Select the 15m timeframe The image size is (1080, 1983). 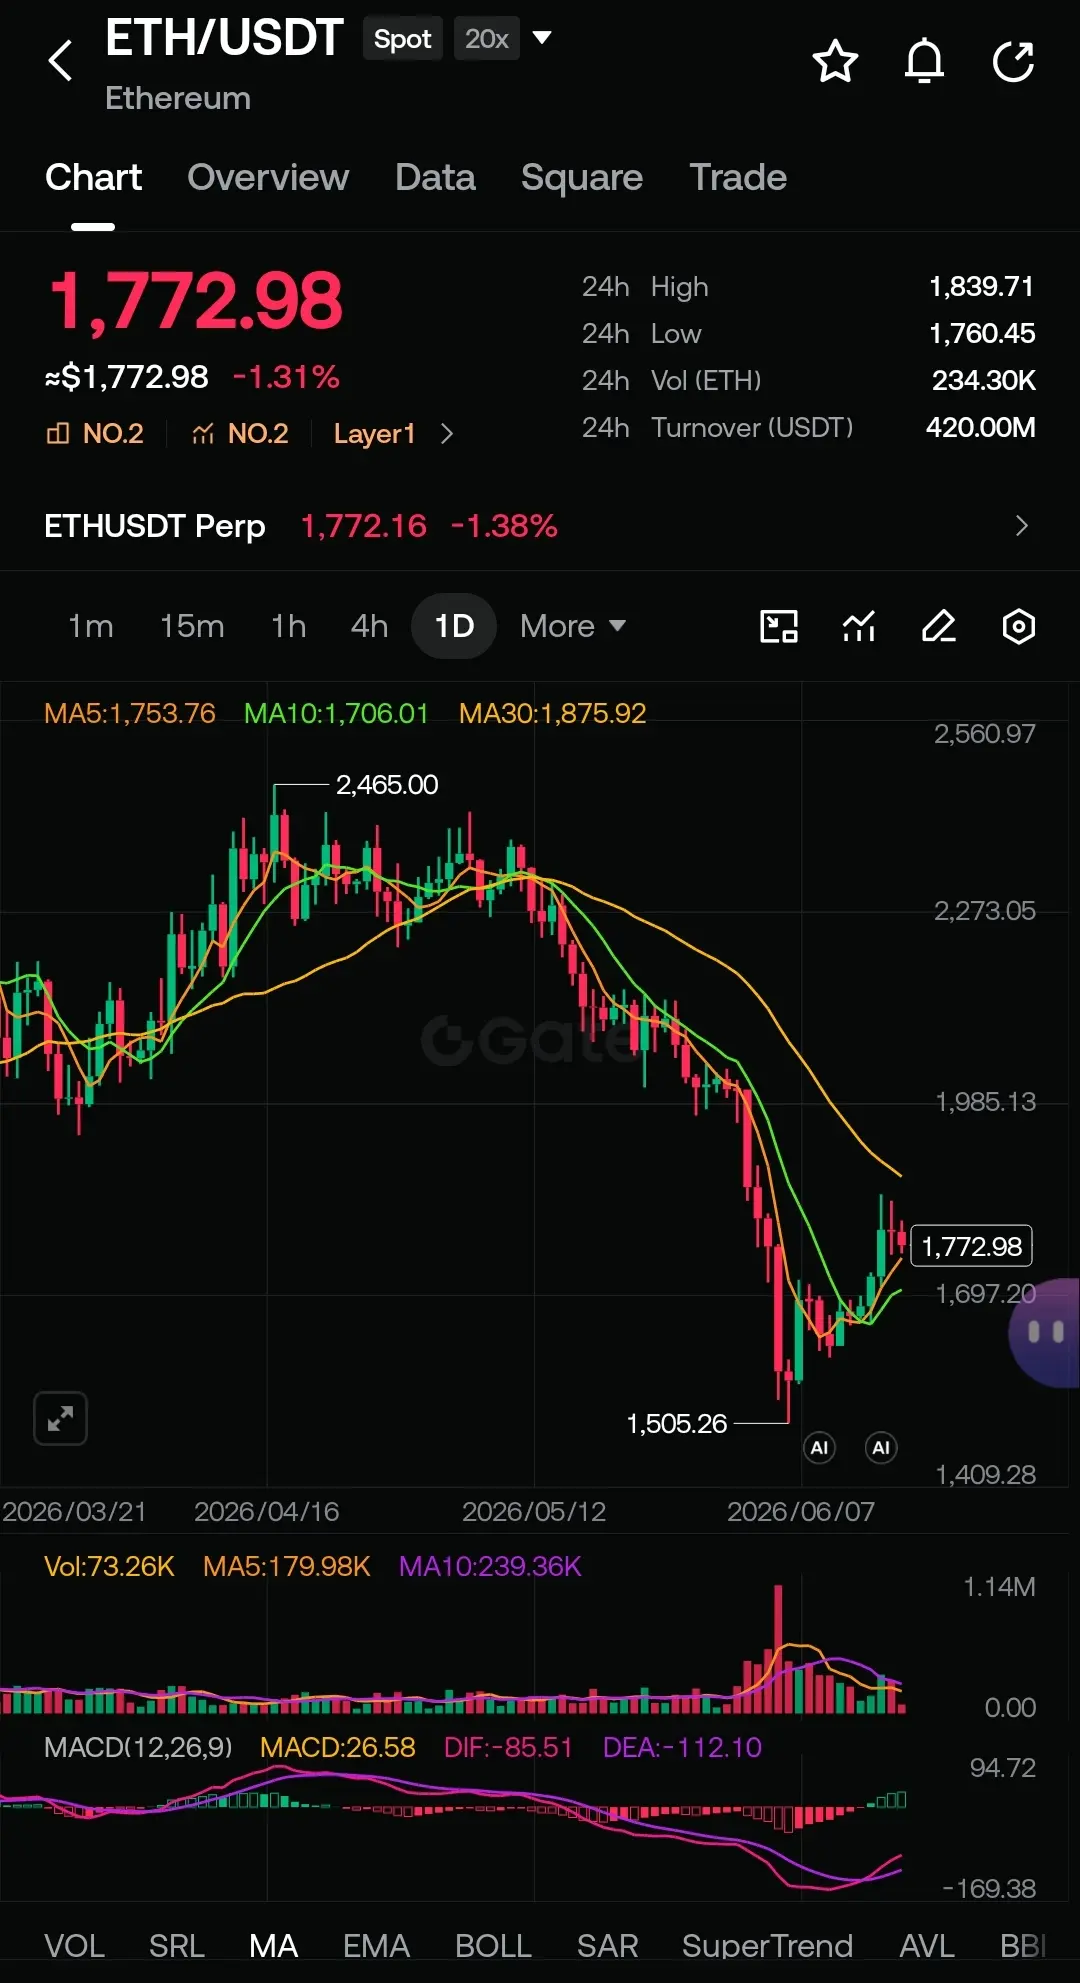192,626
